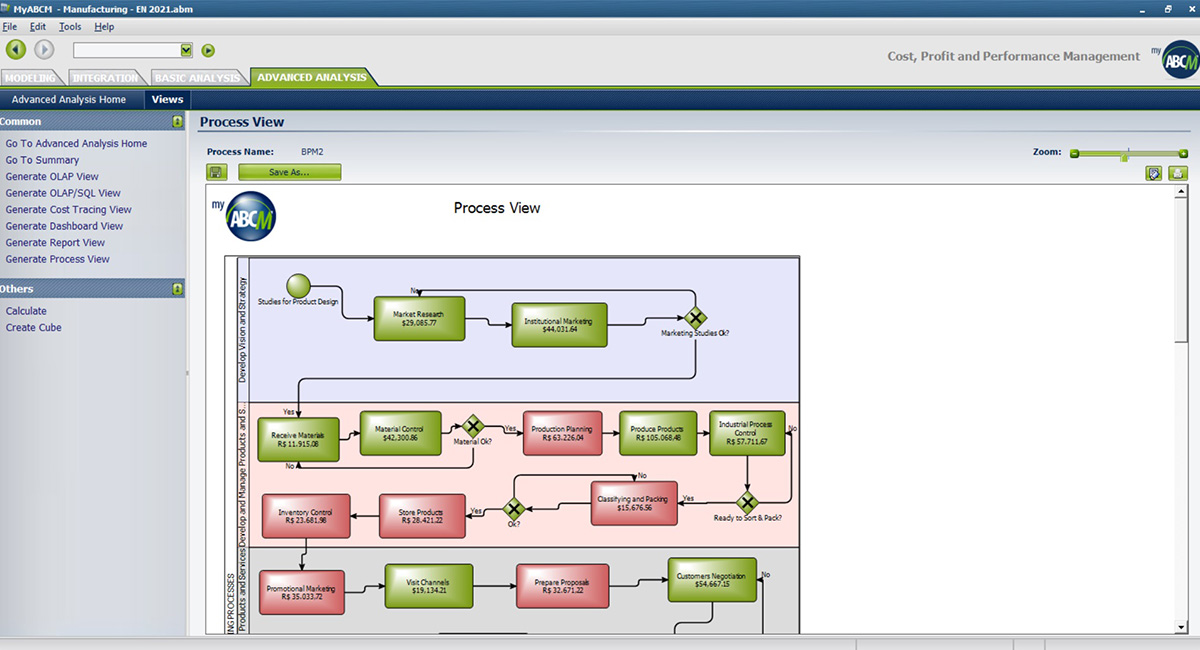
Task: Open the Advanced Analysis Home subtab
Action: (69, 99)
